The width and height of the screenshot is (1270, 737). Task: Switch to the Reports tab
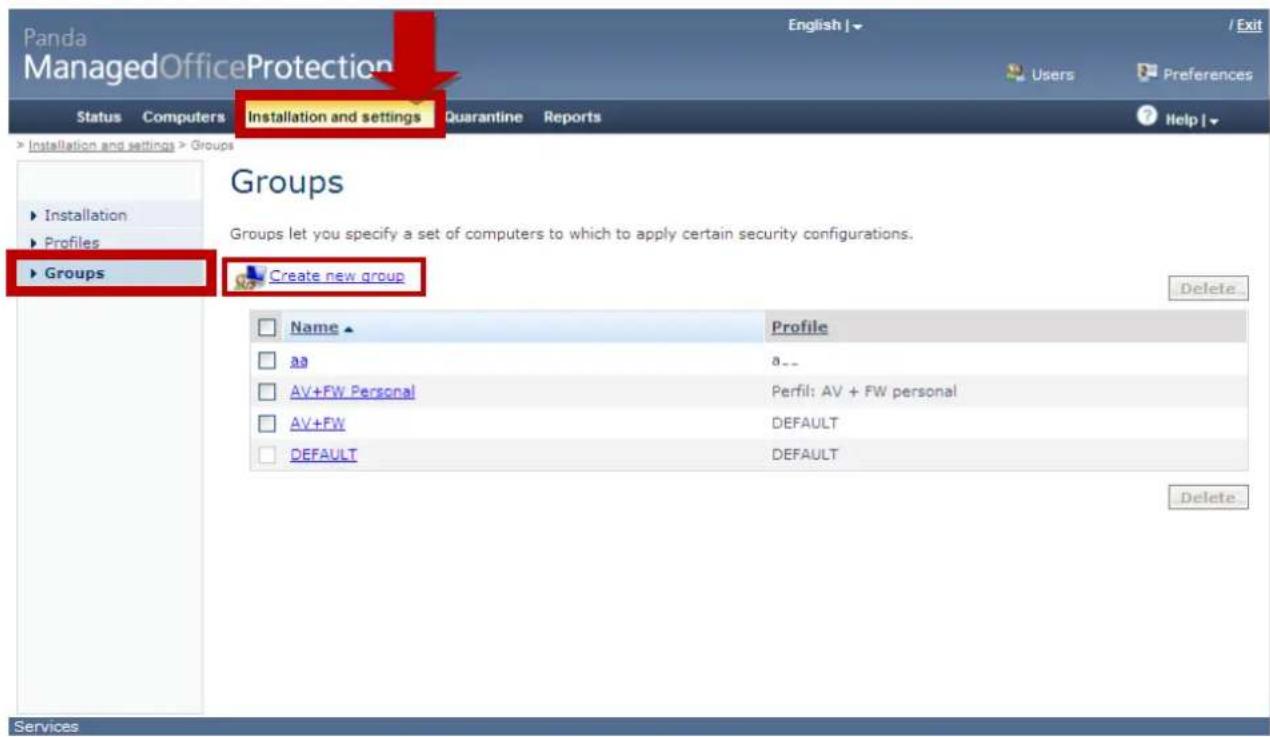(x=572, y=117)
